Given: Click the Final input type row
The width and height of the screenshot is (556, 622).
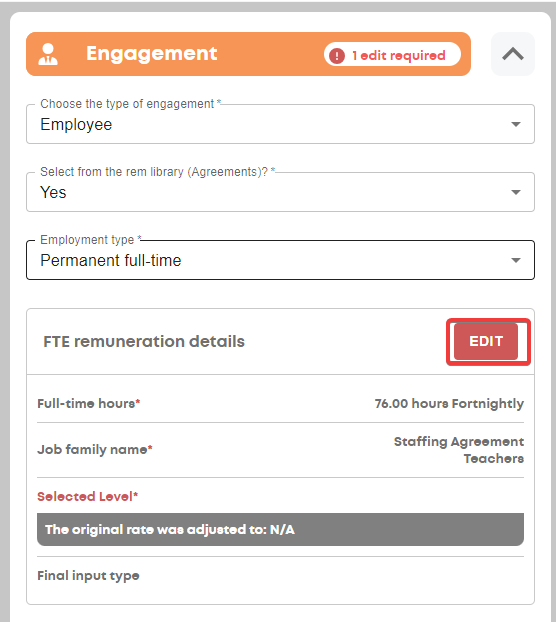Looking at the screenshot, I should [x=280, y=576].
